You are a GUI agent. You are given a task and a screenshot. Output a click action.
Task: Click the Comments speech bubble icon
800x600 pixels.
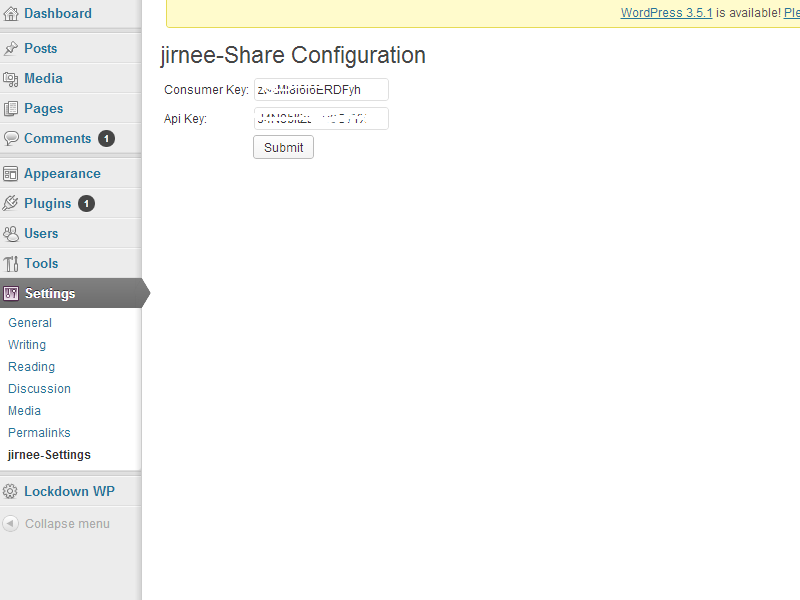11,138
